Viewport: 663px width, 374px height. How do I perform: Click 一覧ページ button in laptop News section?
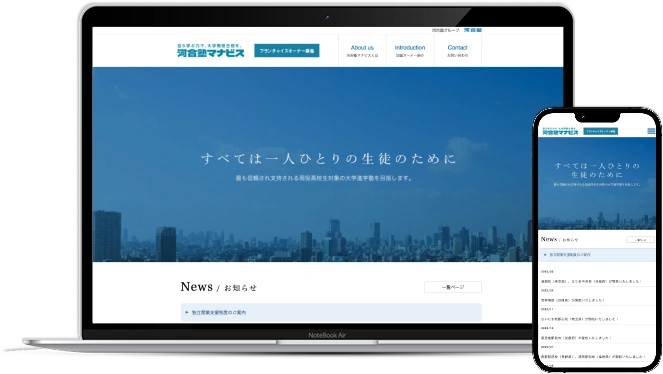[452, 287]
